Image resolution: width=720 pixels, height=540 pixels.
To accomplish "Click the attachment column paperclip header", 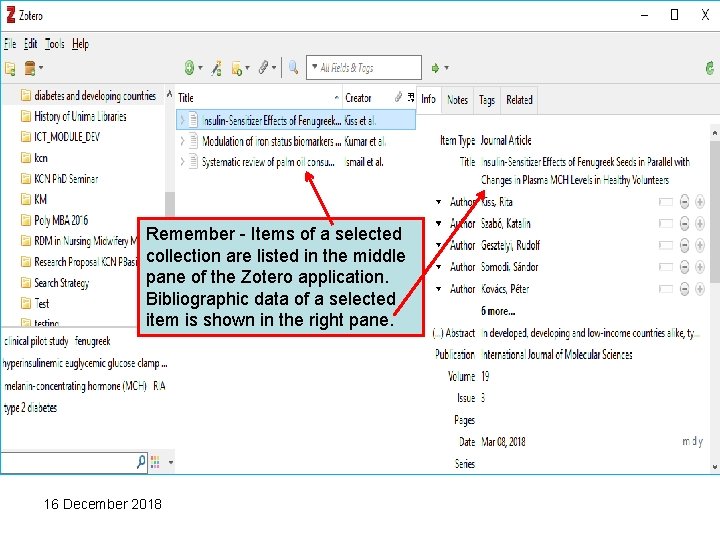I will [398, 97].
